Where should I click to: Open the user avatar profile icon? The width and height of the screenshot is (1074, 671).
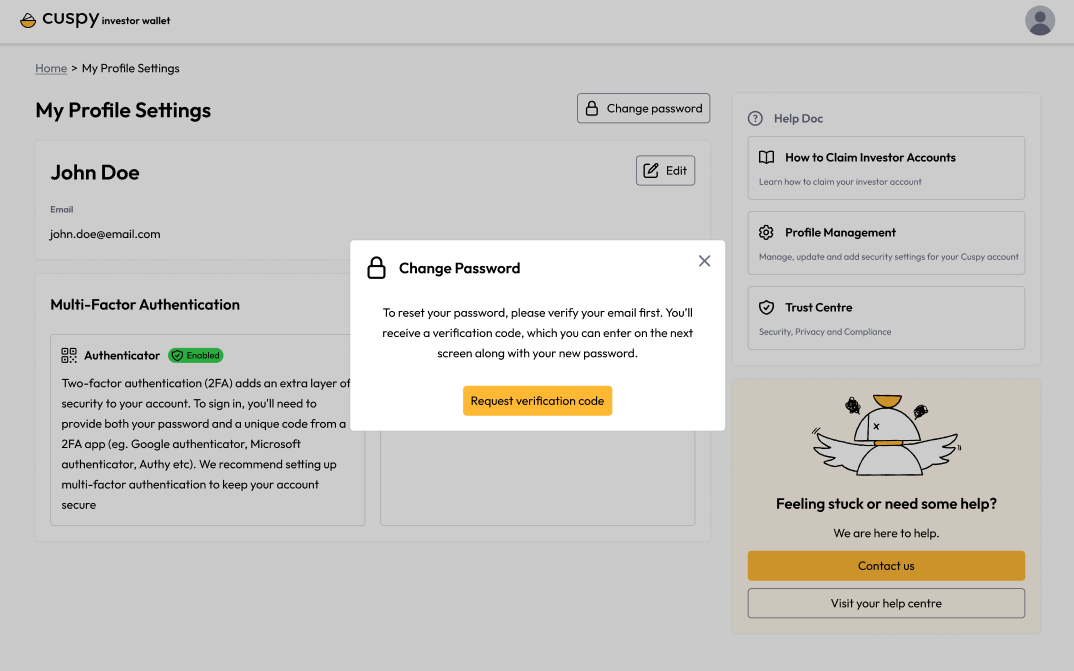pyautogui.click(x=1039, y=21)
